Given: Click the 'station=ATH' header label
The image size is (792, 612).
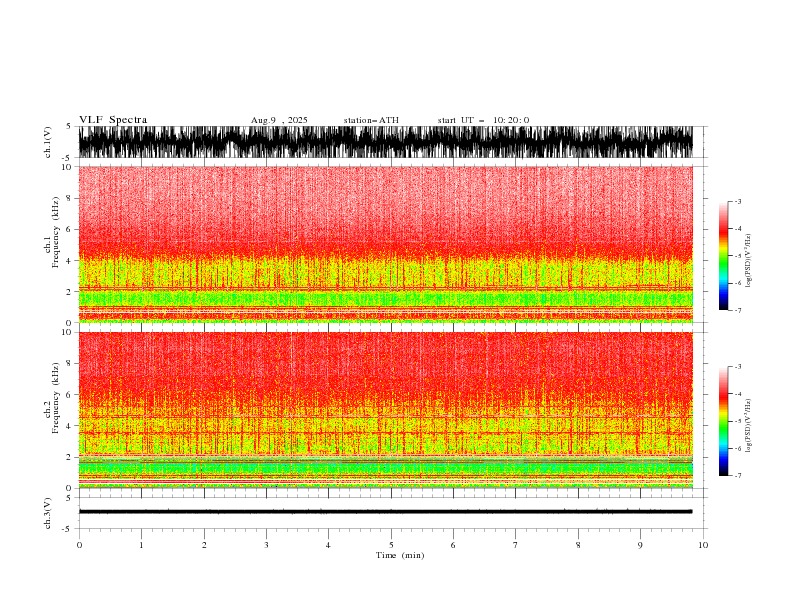Looking at the screenshot, I should tap(371, 120).
